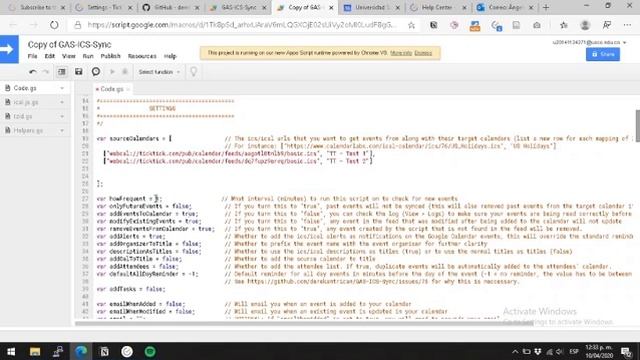640x360 pixels.
Task: Expand the ical.js.gs file options arrow
Action: (x=62, y=102)
